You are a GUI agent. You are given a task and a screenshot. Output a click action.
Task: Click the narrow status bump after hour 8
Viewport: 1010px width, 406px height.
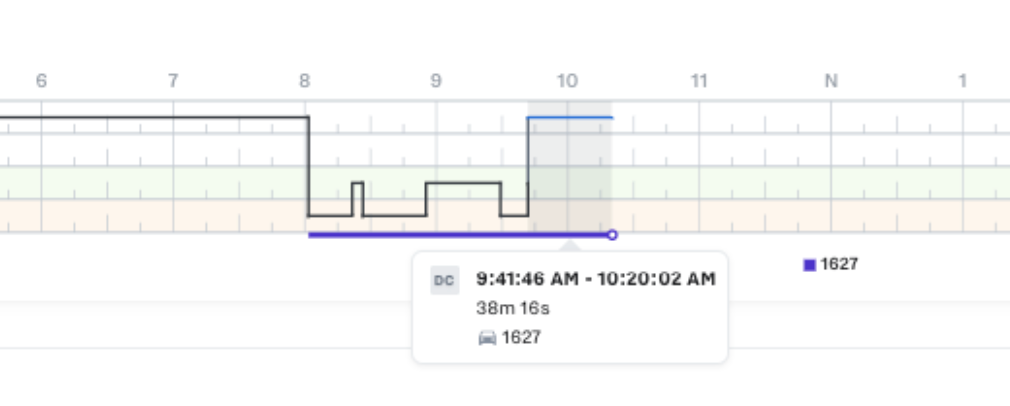coord(357,198)
